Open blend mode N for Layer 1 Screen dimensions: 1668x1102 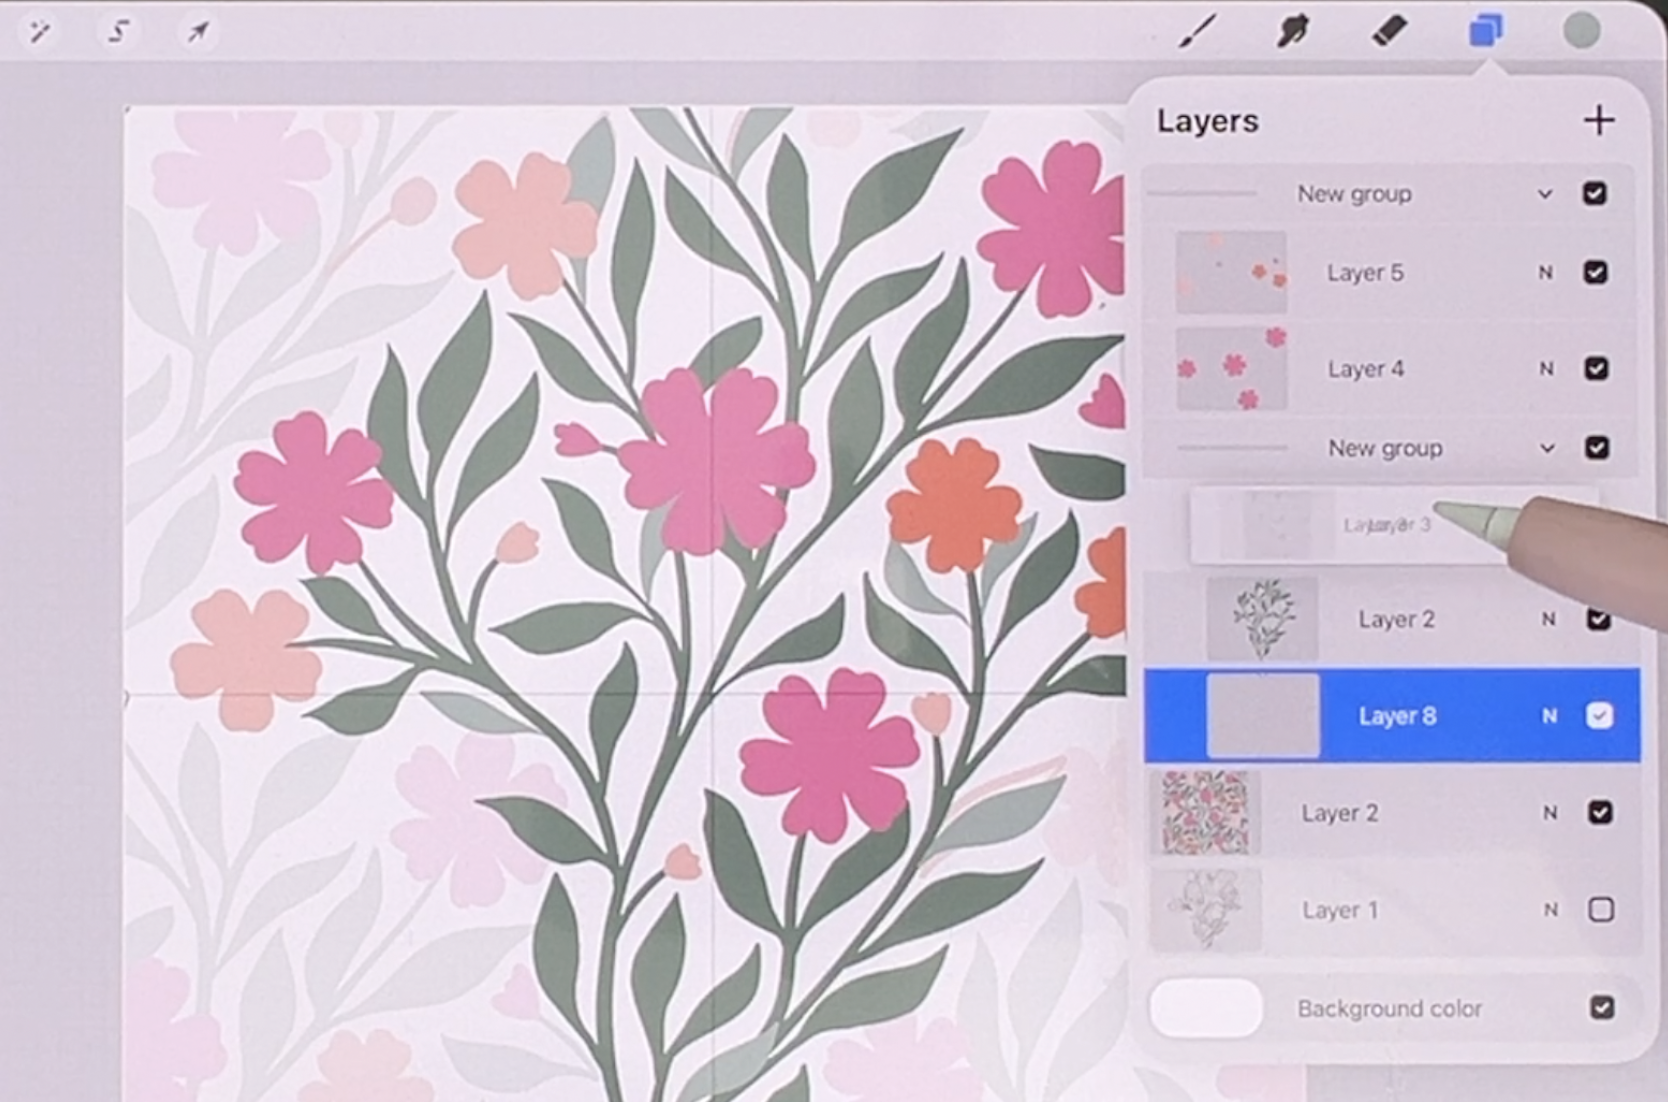pos(1551,910)
